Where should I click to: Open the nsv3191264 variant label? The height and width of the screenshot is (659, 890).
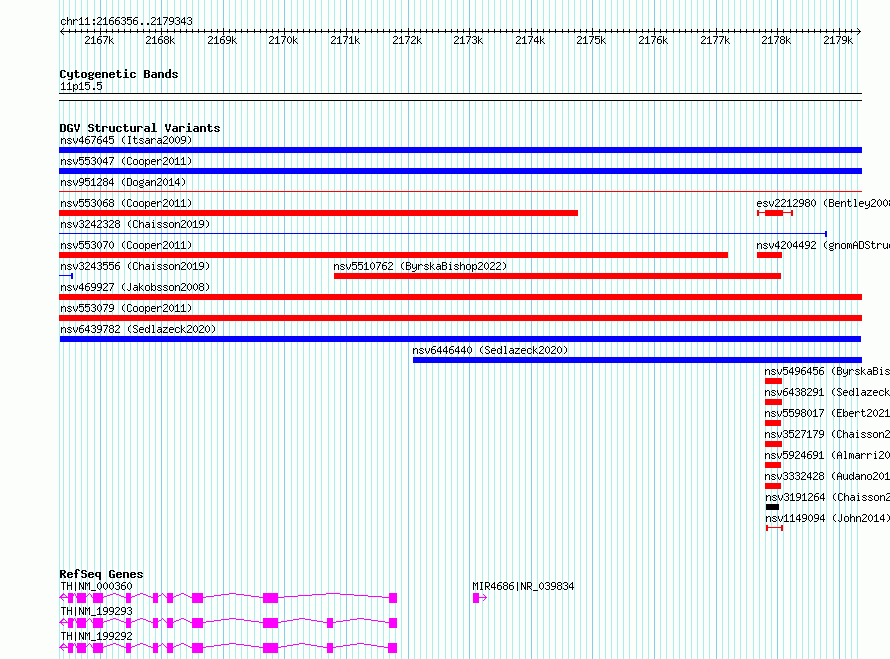[x=828, y=497]
